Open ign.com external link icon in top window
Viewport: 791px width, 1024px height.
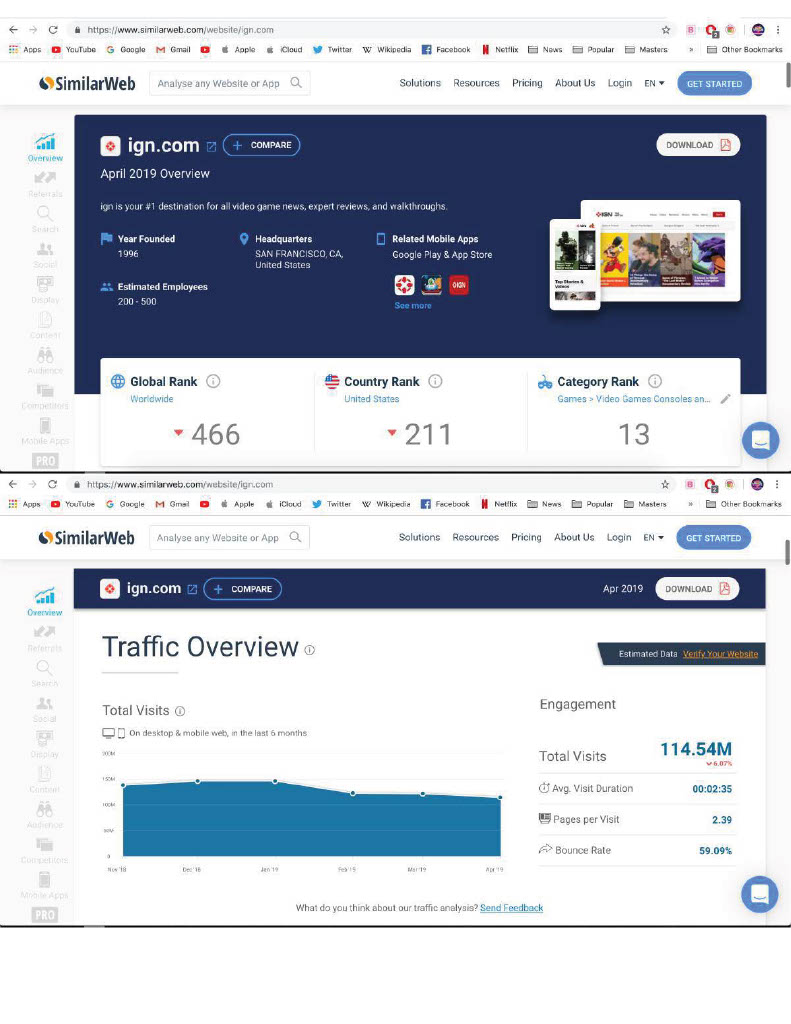[211, 147]
